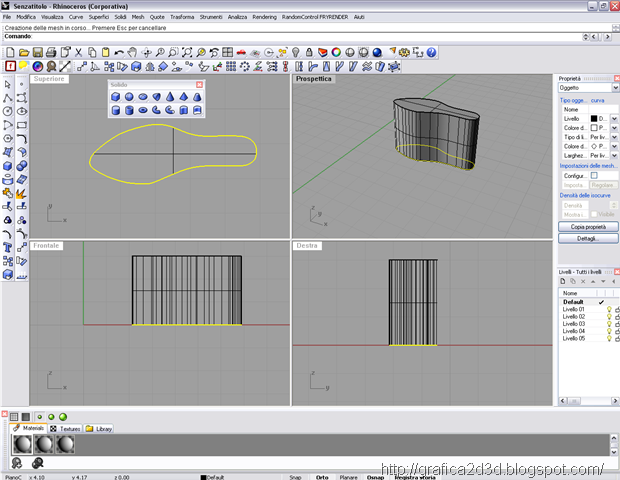Open the Tipo di linea dropdown arrow
This screenshot has width=620, height=480.
[614, 137]
